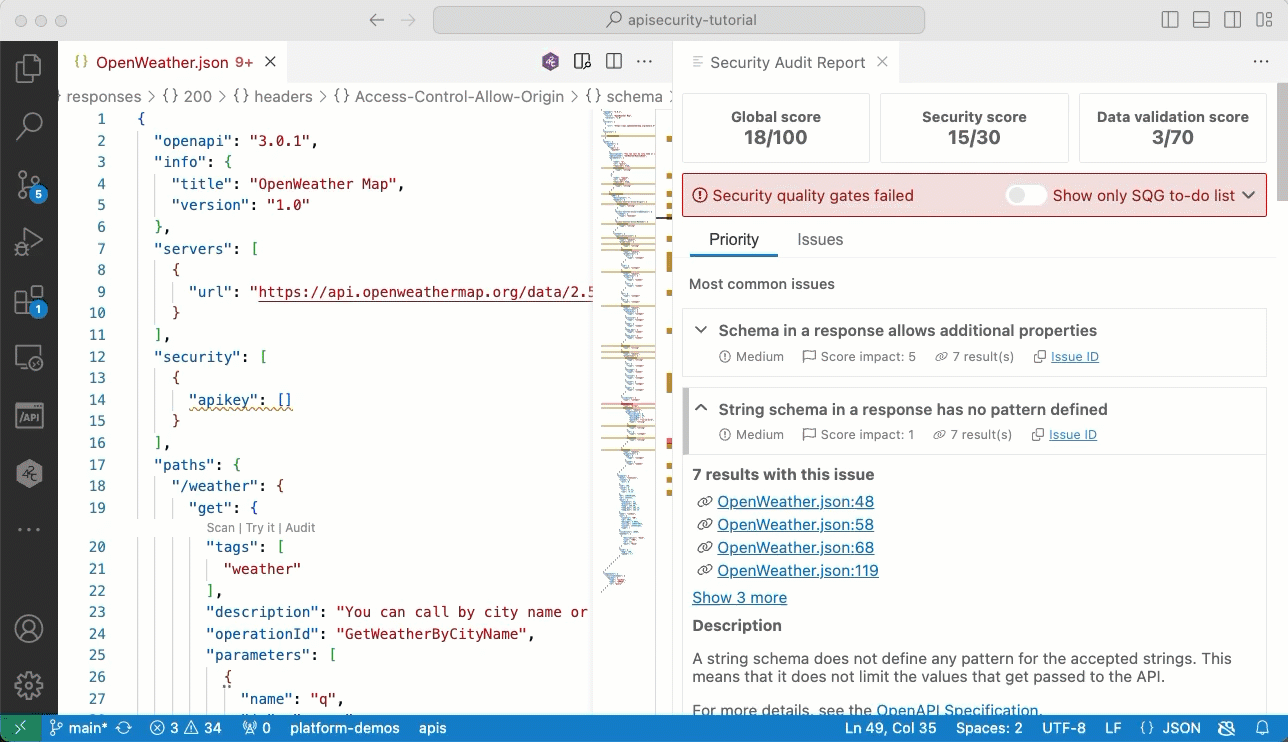Open the Manage gear menu
Screen dimensions: 1288x742
(29, 686)
